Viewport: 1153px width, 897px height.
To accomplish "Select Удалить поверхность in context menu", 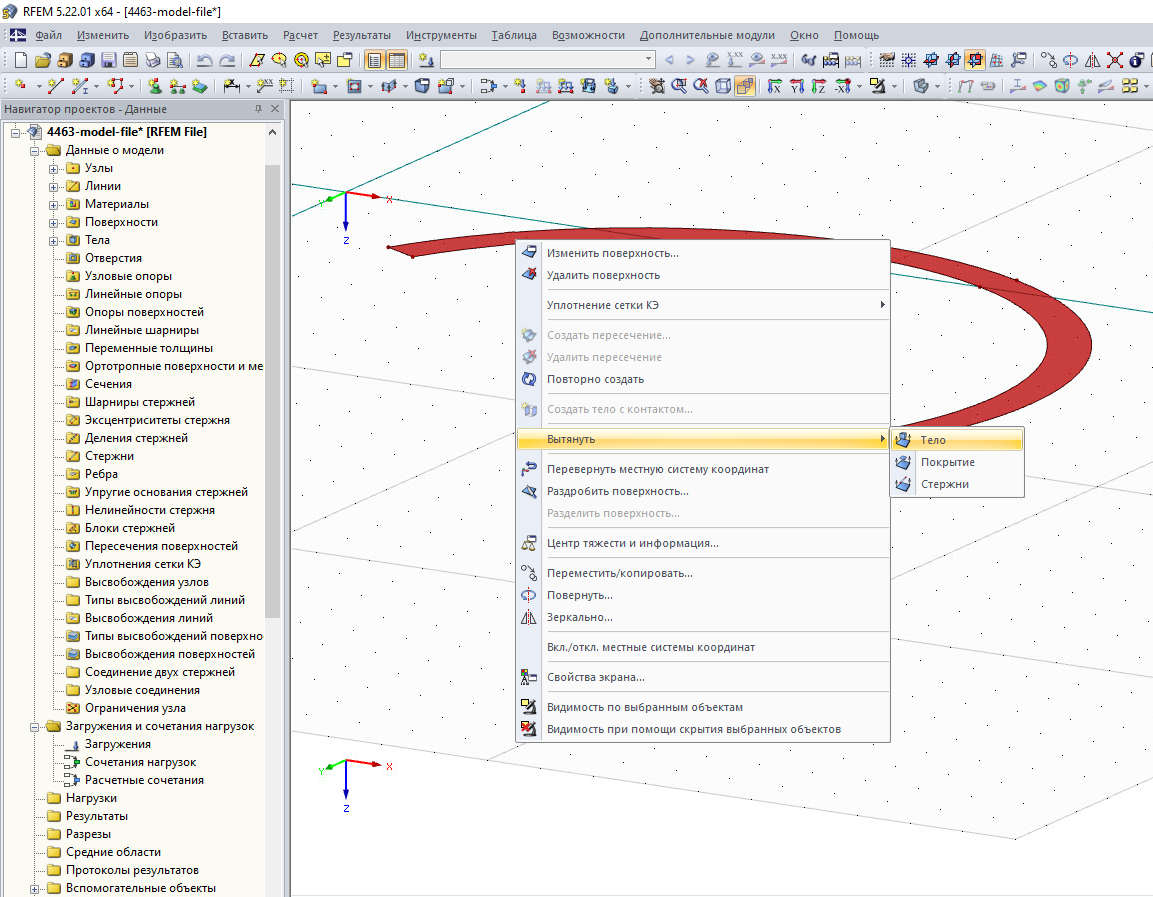I will pyautogui.click(x=703, y=275).
